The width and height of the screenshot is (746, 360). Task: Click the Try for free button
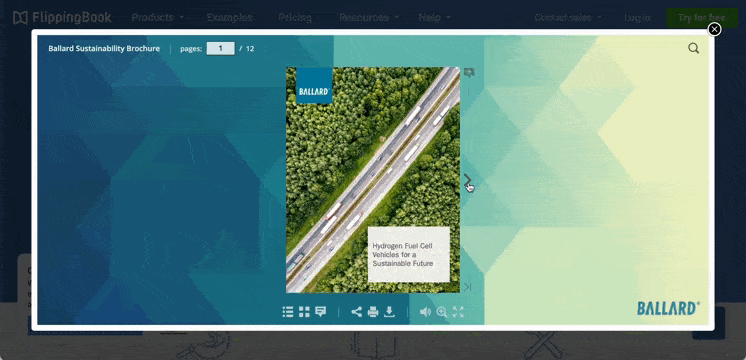[702, 18]
